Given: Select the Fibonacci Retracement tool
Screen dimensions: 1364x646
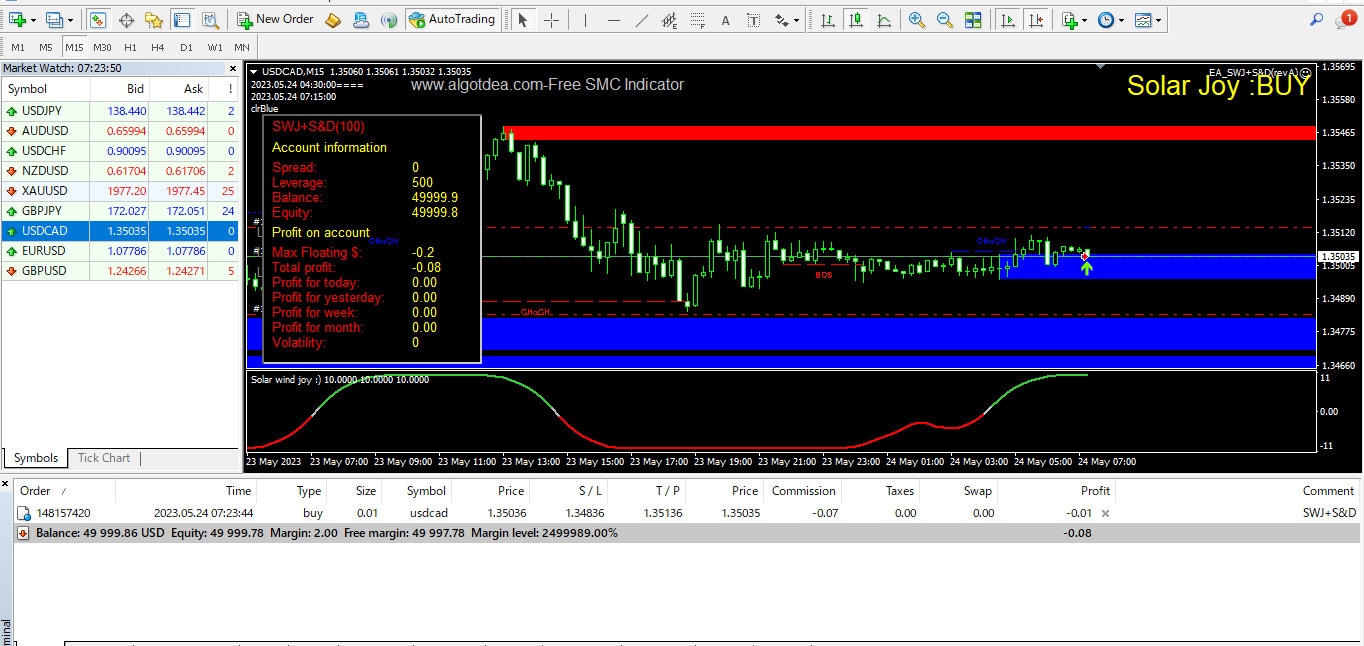Looking at the screenshot, I should click(697, 19).
